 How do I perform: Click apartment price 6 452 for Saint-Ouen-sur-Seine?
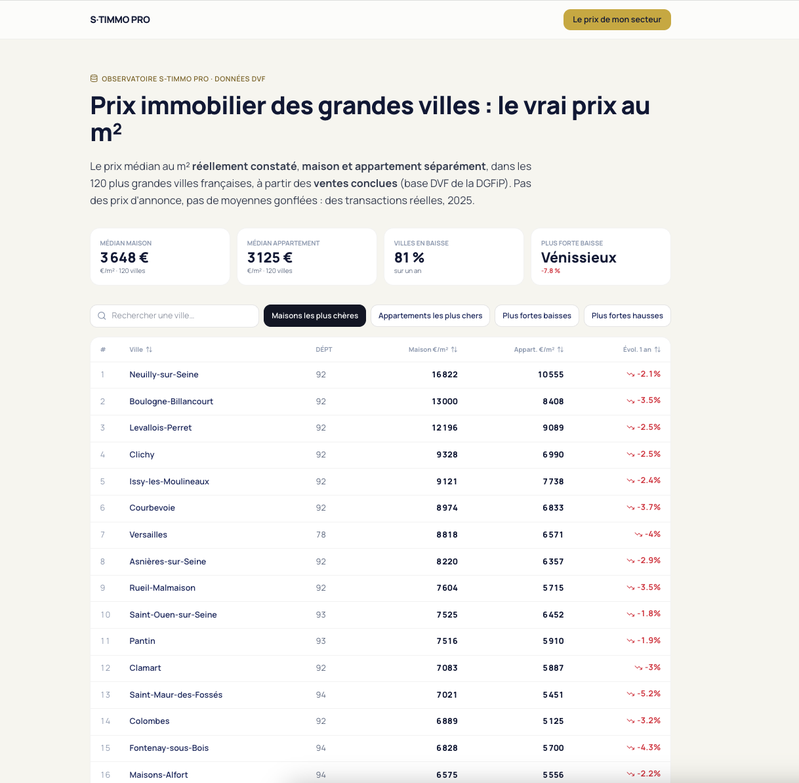553,615
